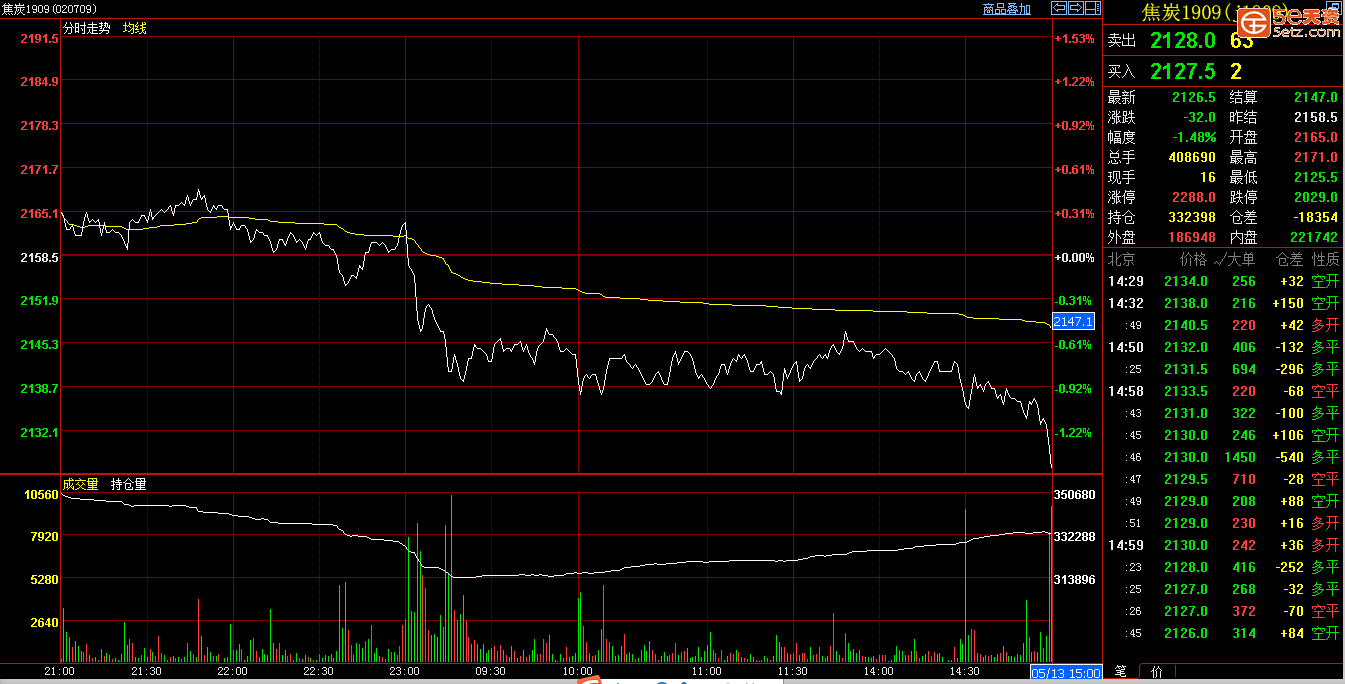Viewport: 1345px width, 684px height.
Task: Select the 14:59 tick row at 2130.0 with 242 lots
Action: (x=1223, y=545)
